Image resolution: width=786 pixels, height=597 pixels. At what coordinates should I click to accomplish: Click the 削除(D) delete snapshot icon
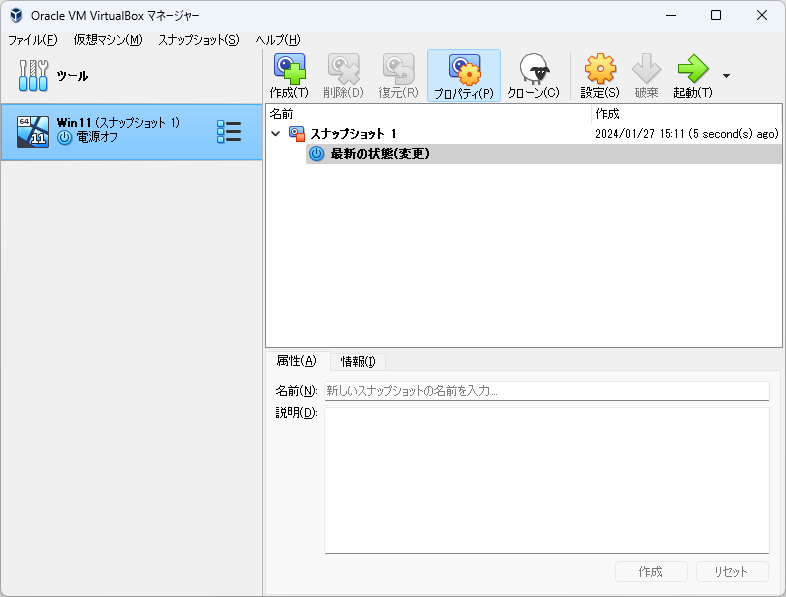[343, 69]
